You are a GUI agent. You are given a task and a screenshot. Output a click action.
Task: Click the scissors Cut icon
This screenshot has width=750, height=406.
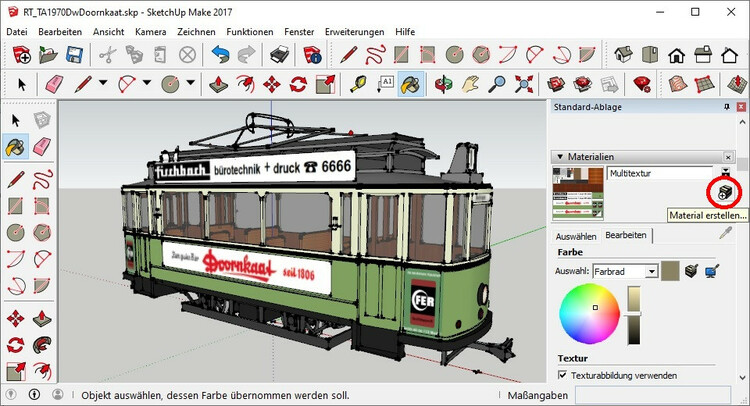coord(108,55)
